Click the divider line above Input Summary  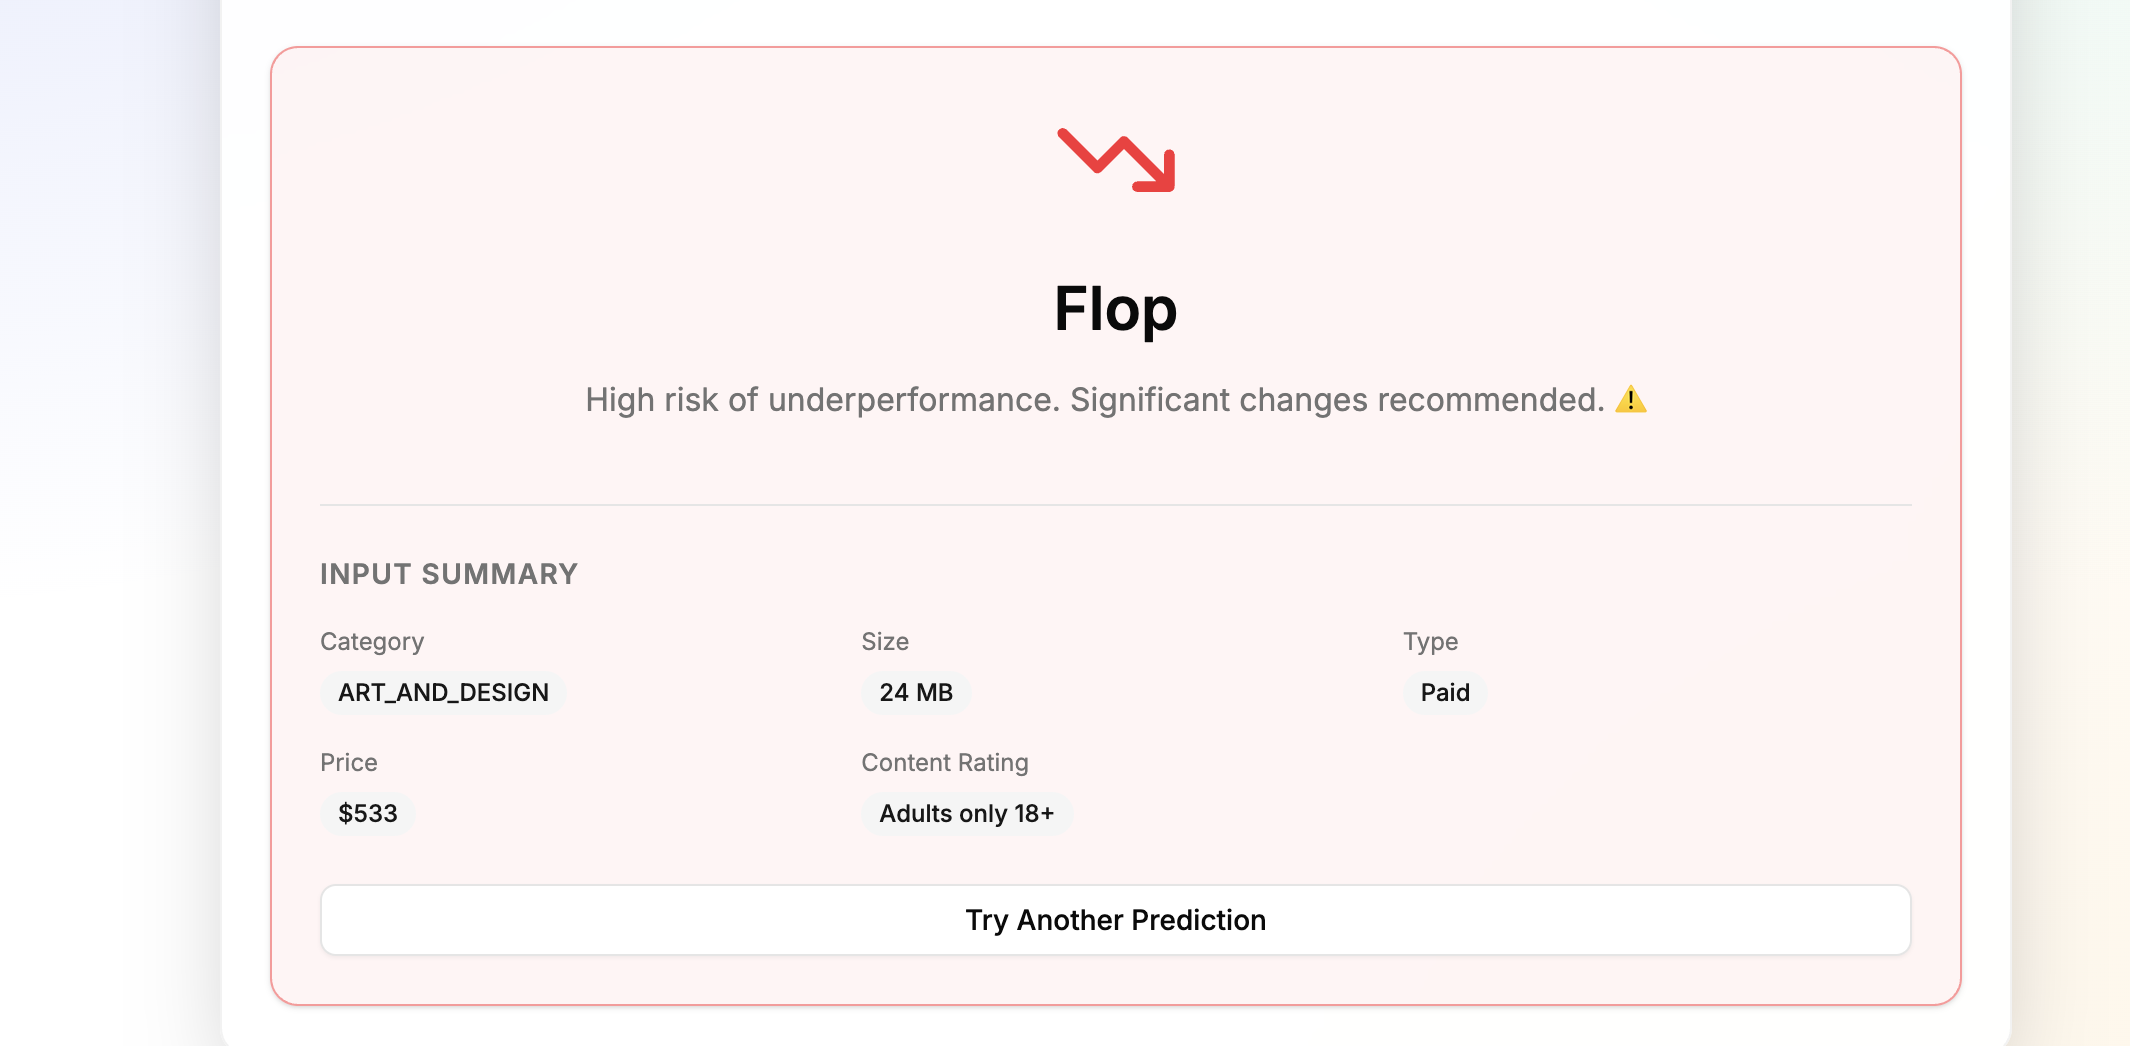point(1115,505)
